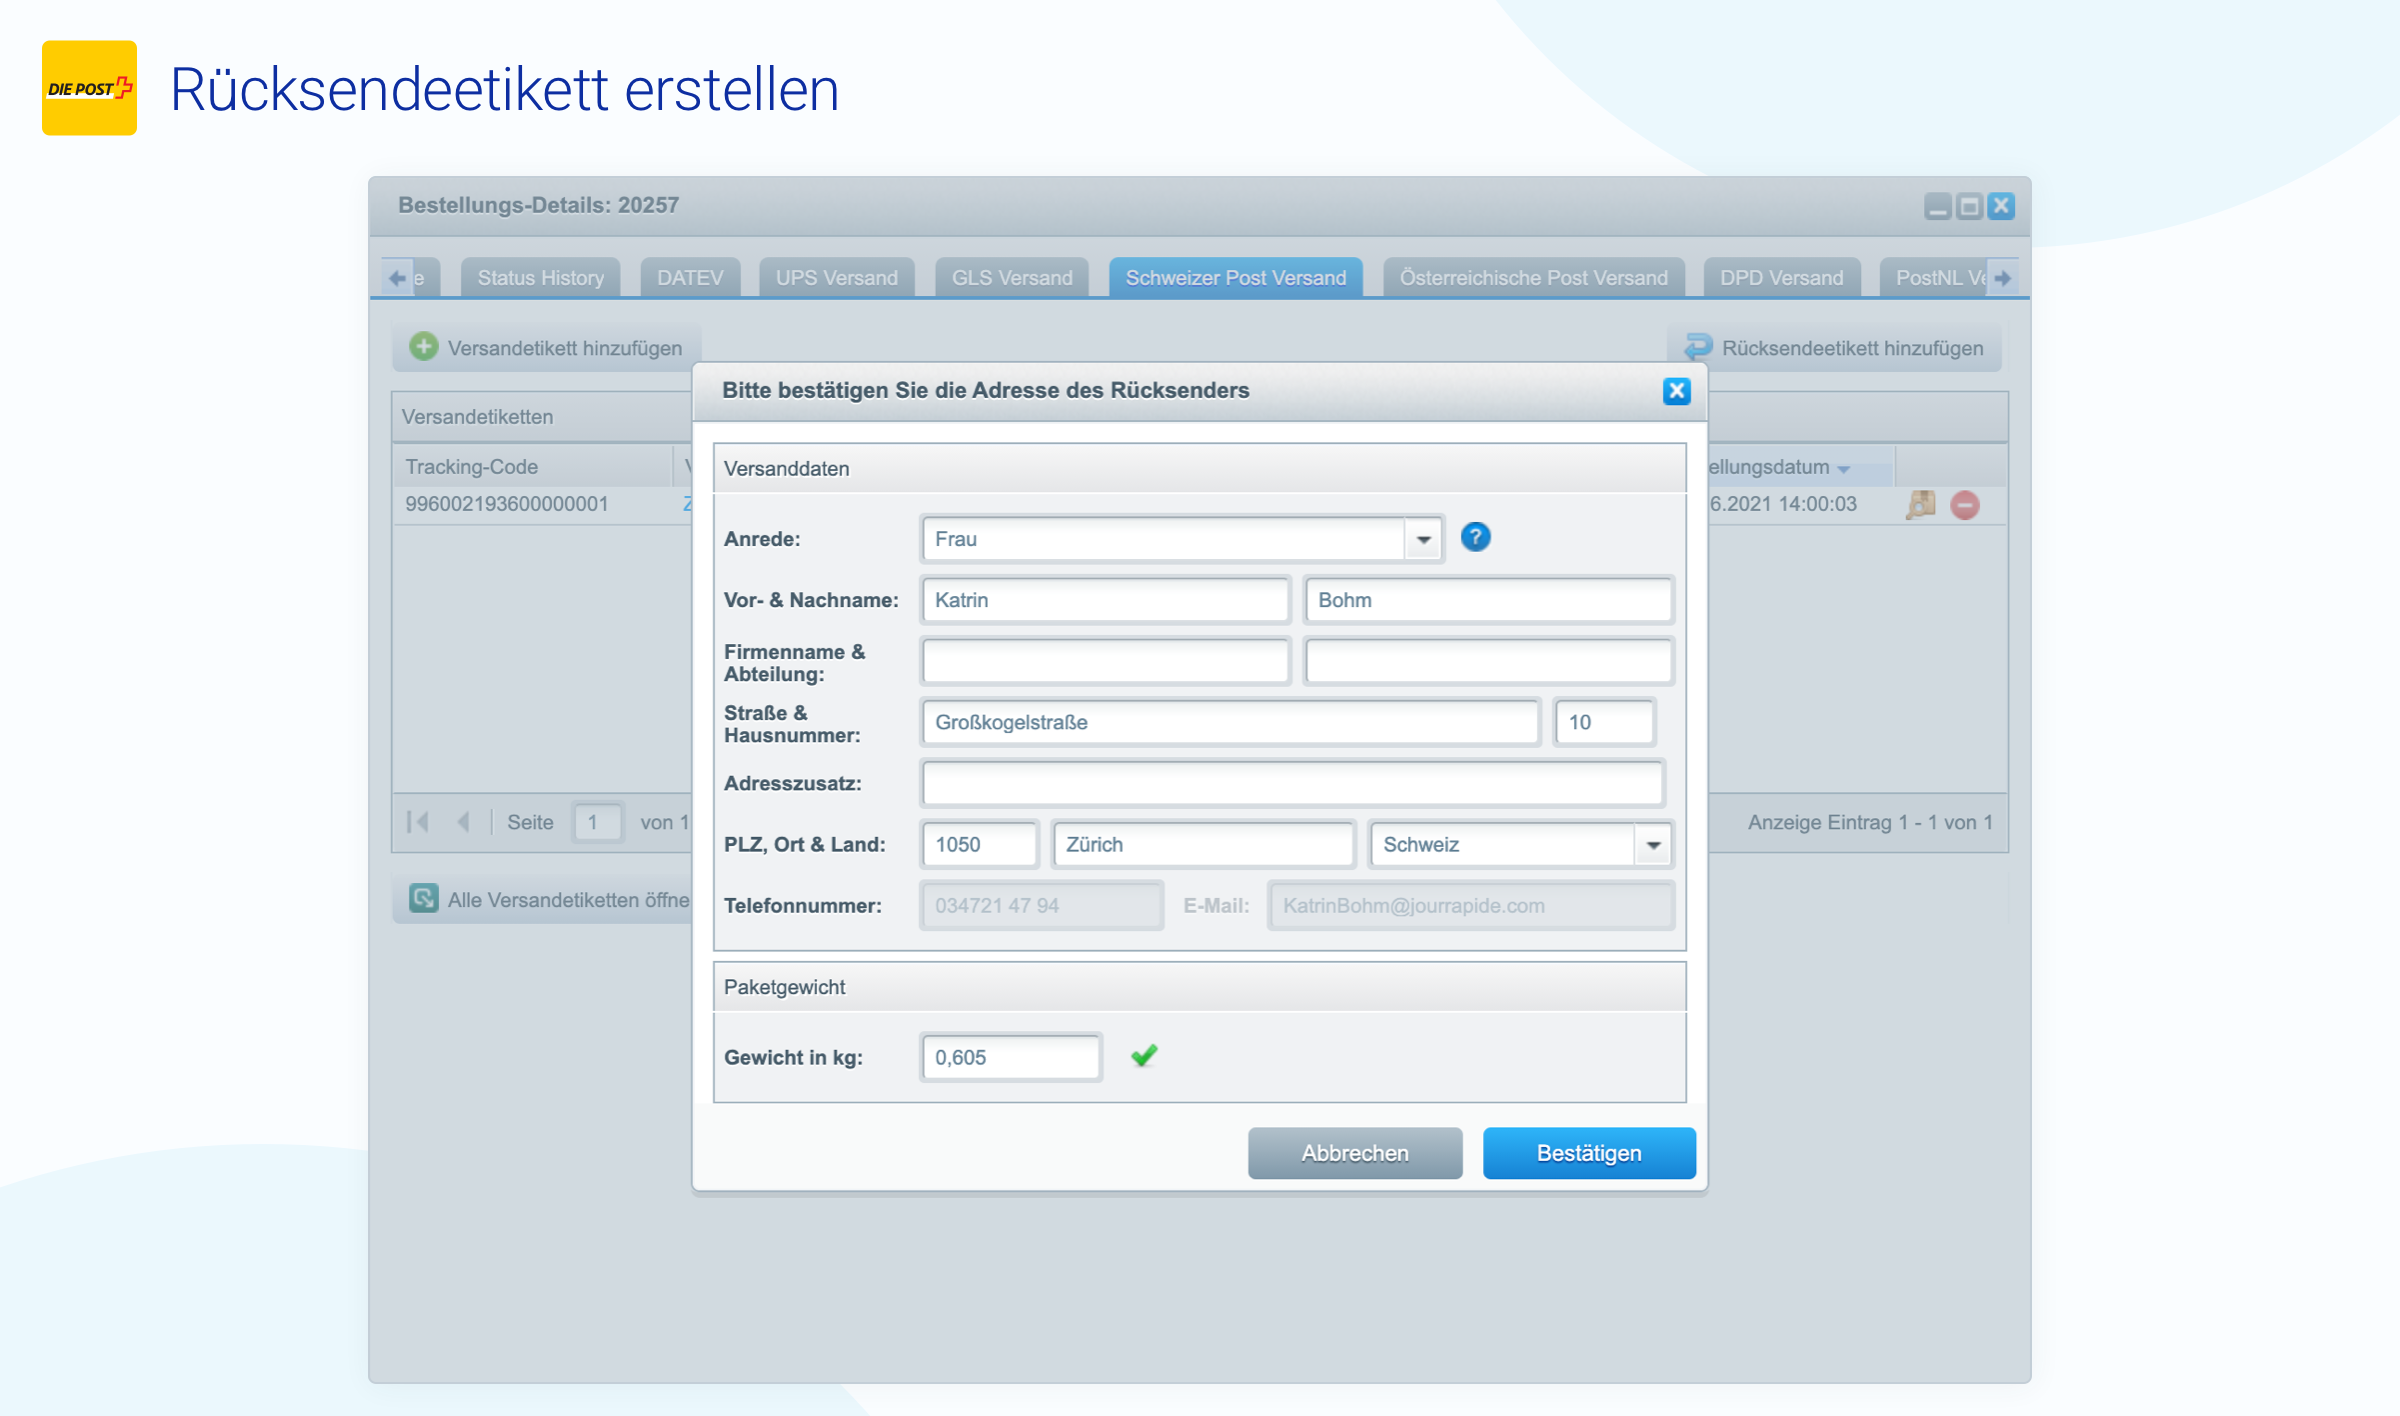Click the Abbrechen button
The height and width of the screenshot is (1416, 2400).
tap(1355, 1153)
